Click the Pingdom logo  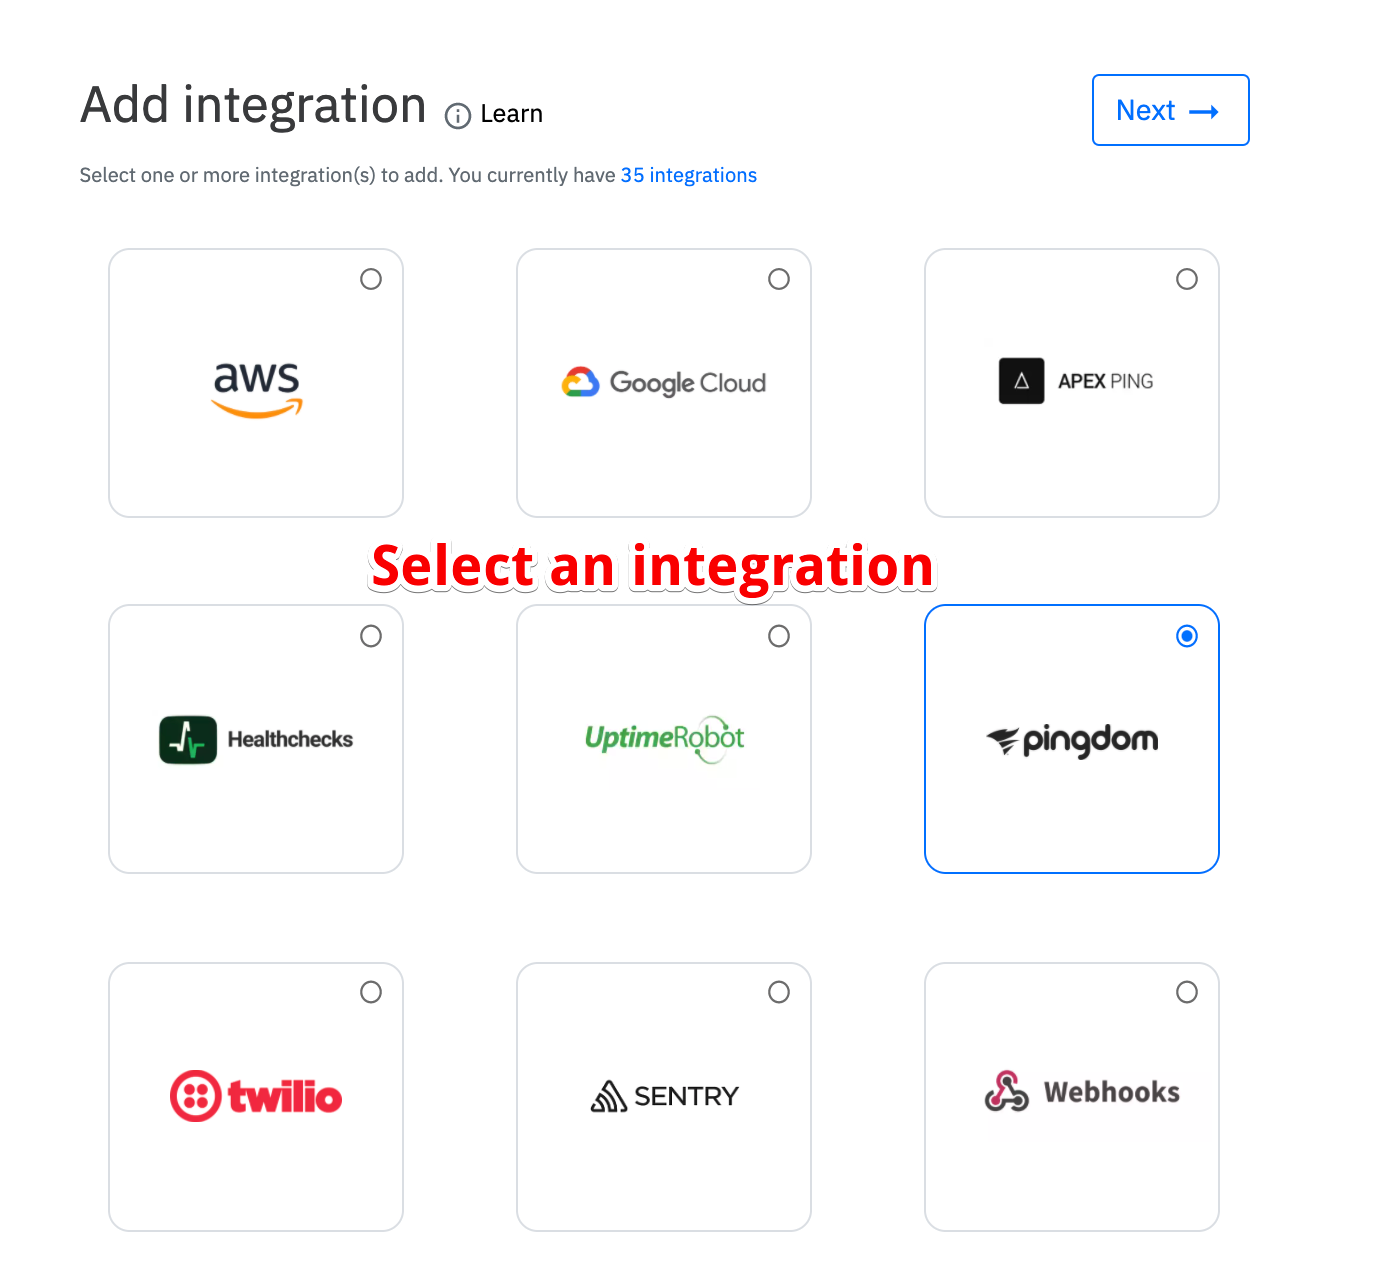point(1072,741)
